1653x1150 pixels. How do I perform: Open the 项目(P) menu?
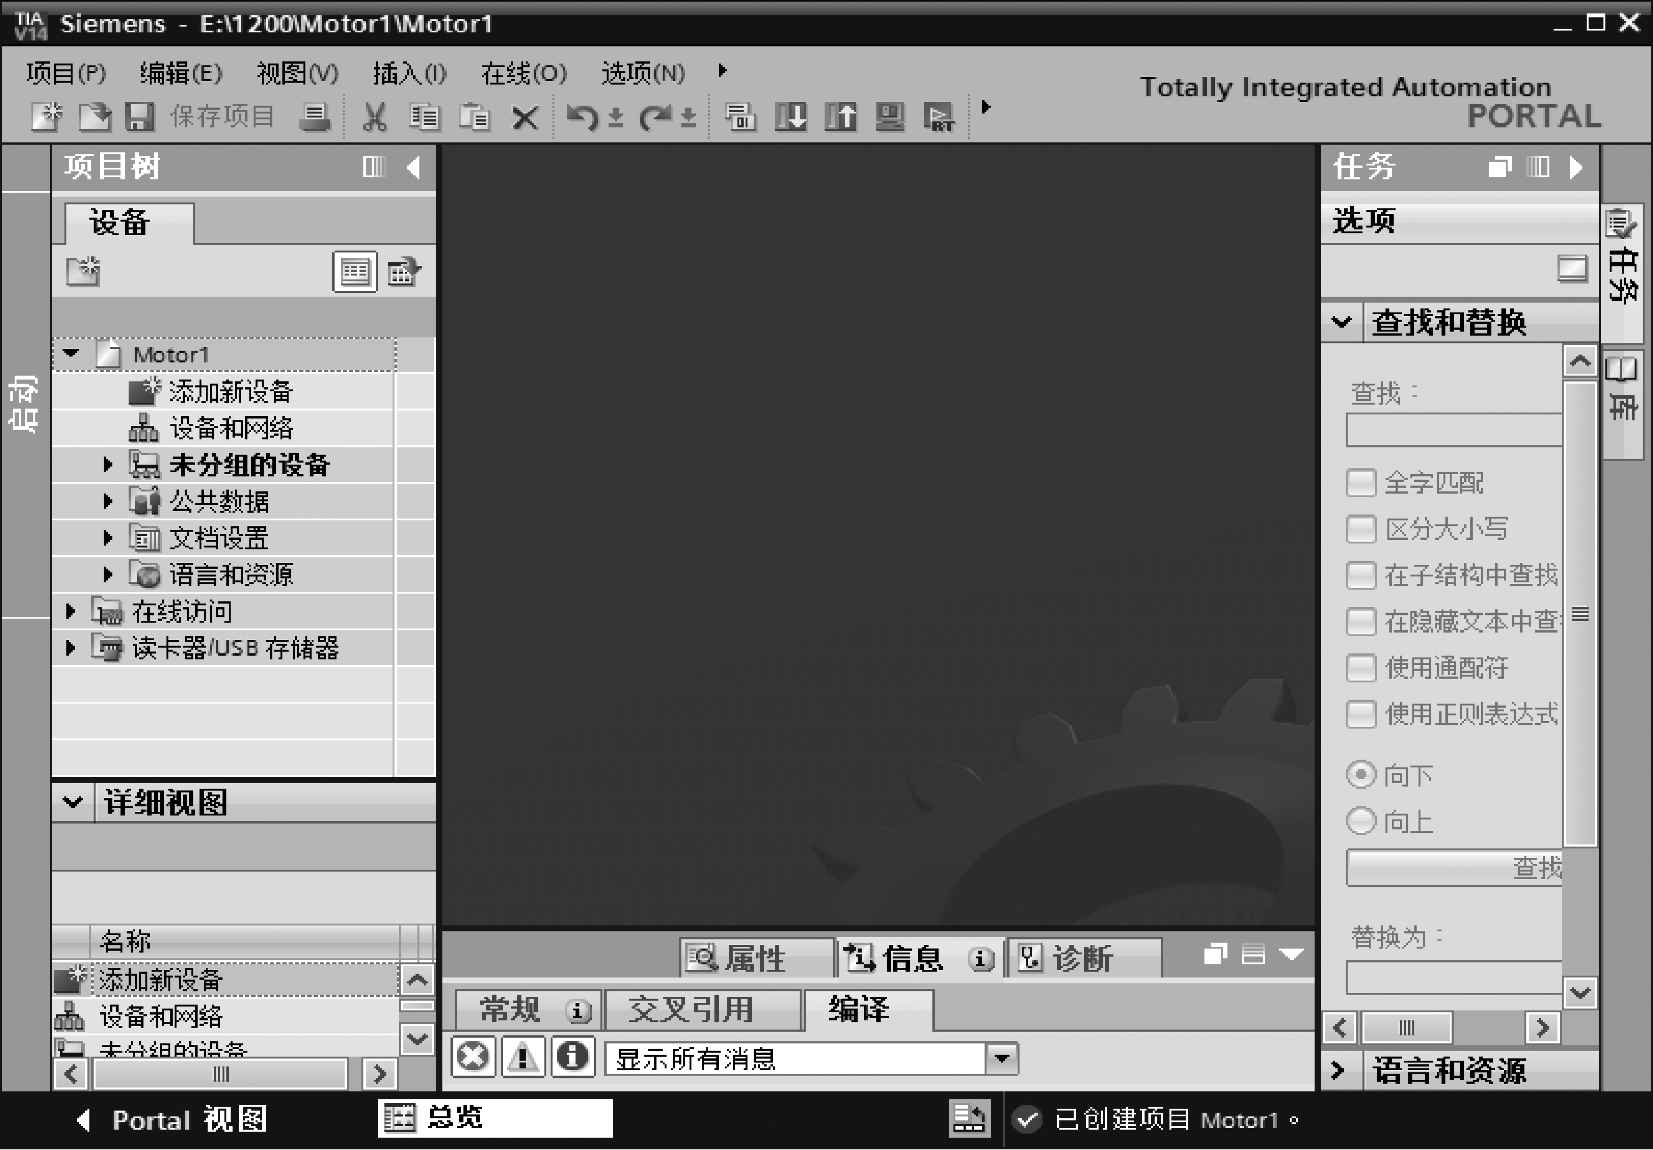click(66, 73)
